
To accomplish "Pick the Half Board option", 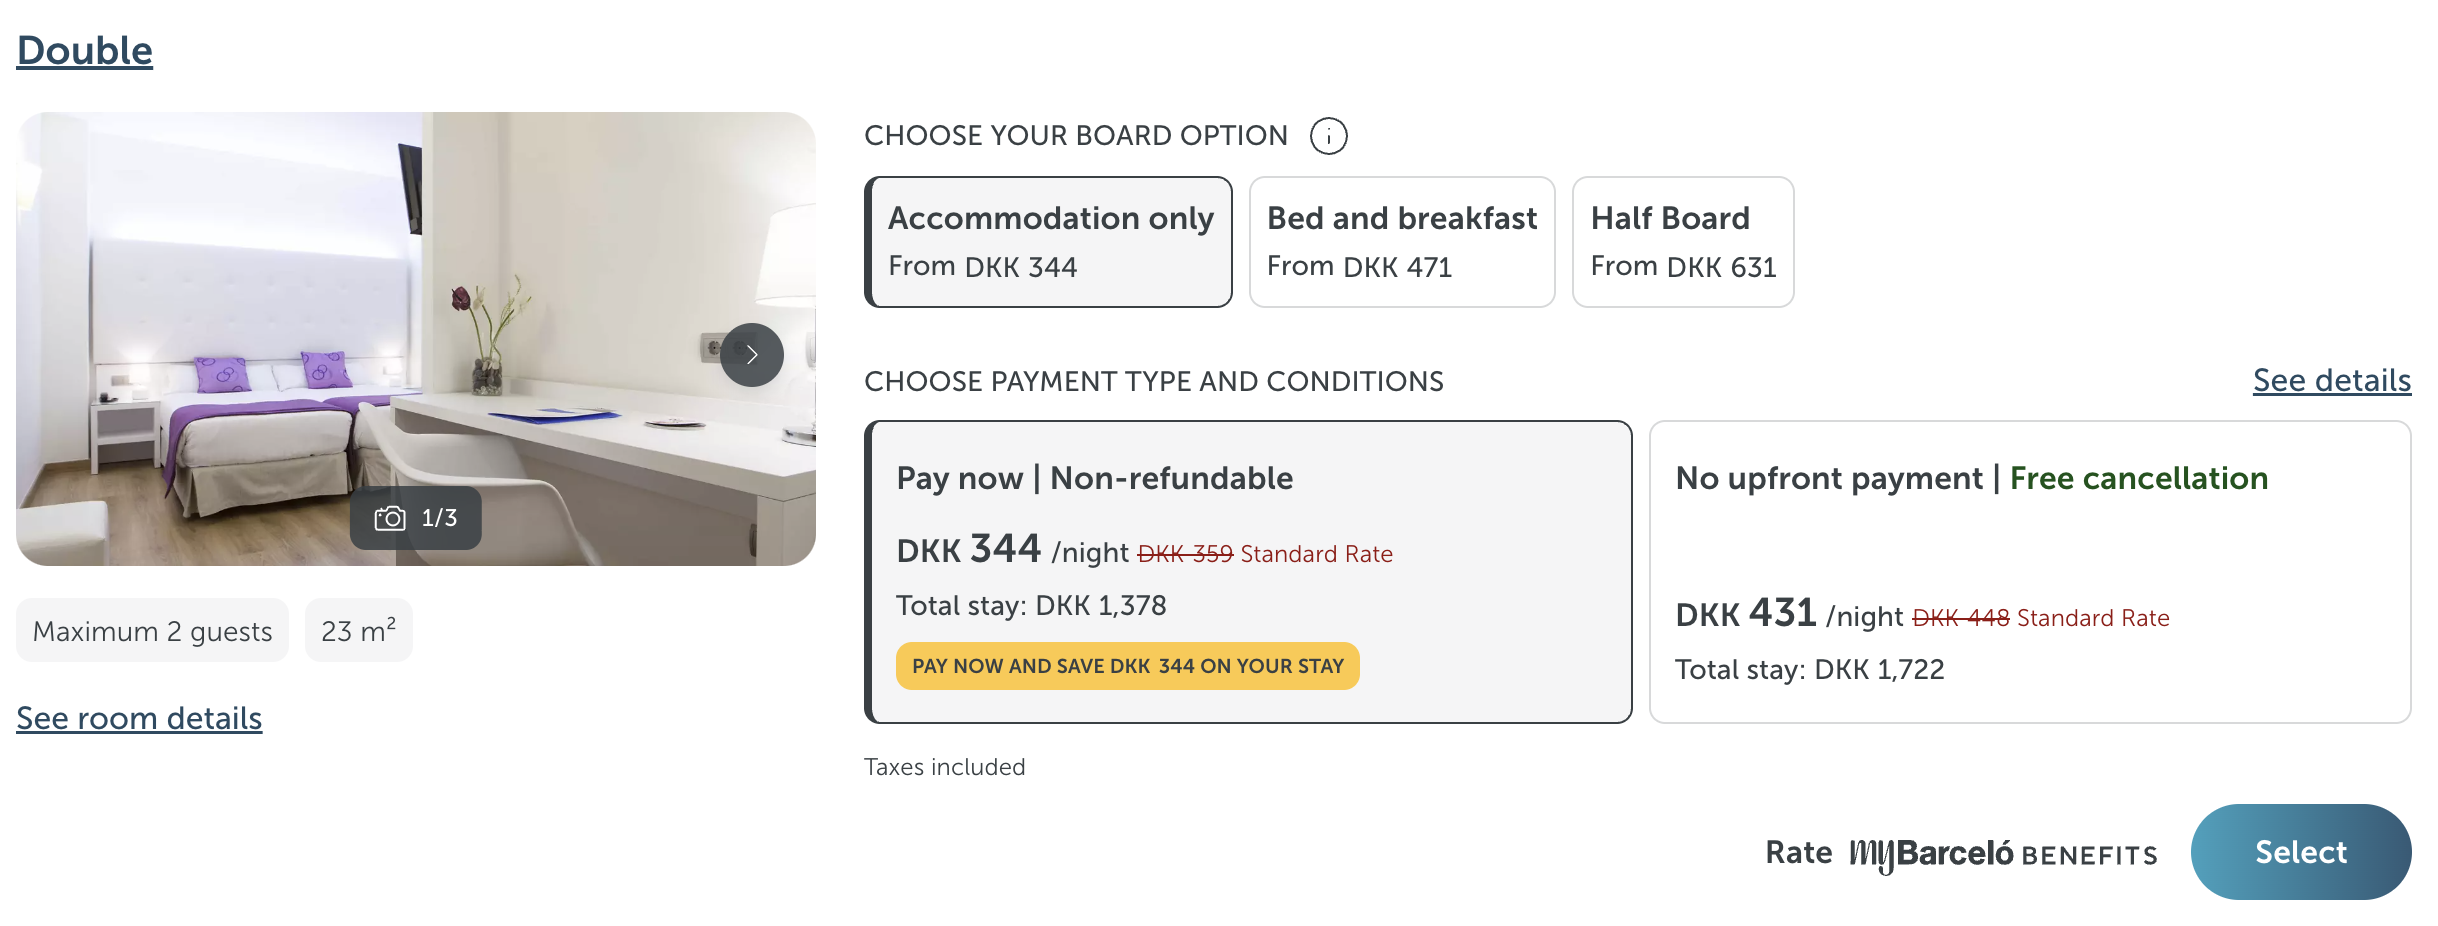I will point(1682,242).
